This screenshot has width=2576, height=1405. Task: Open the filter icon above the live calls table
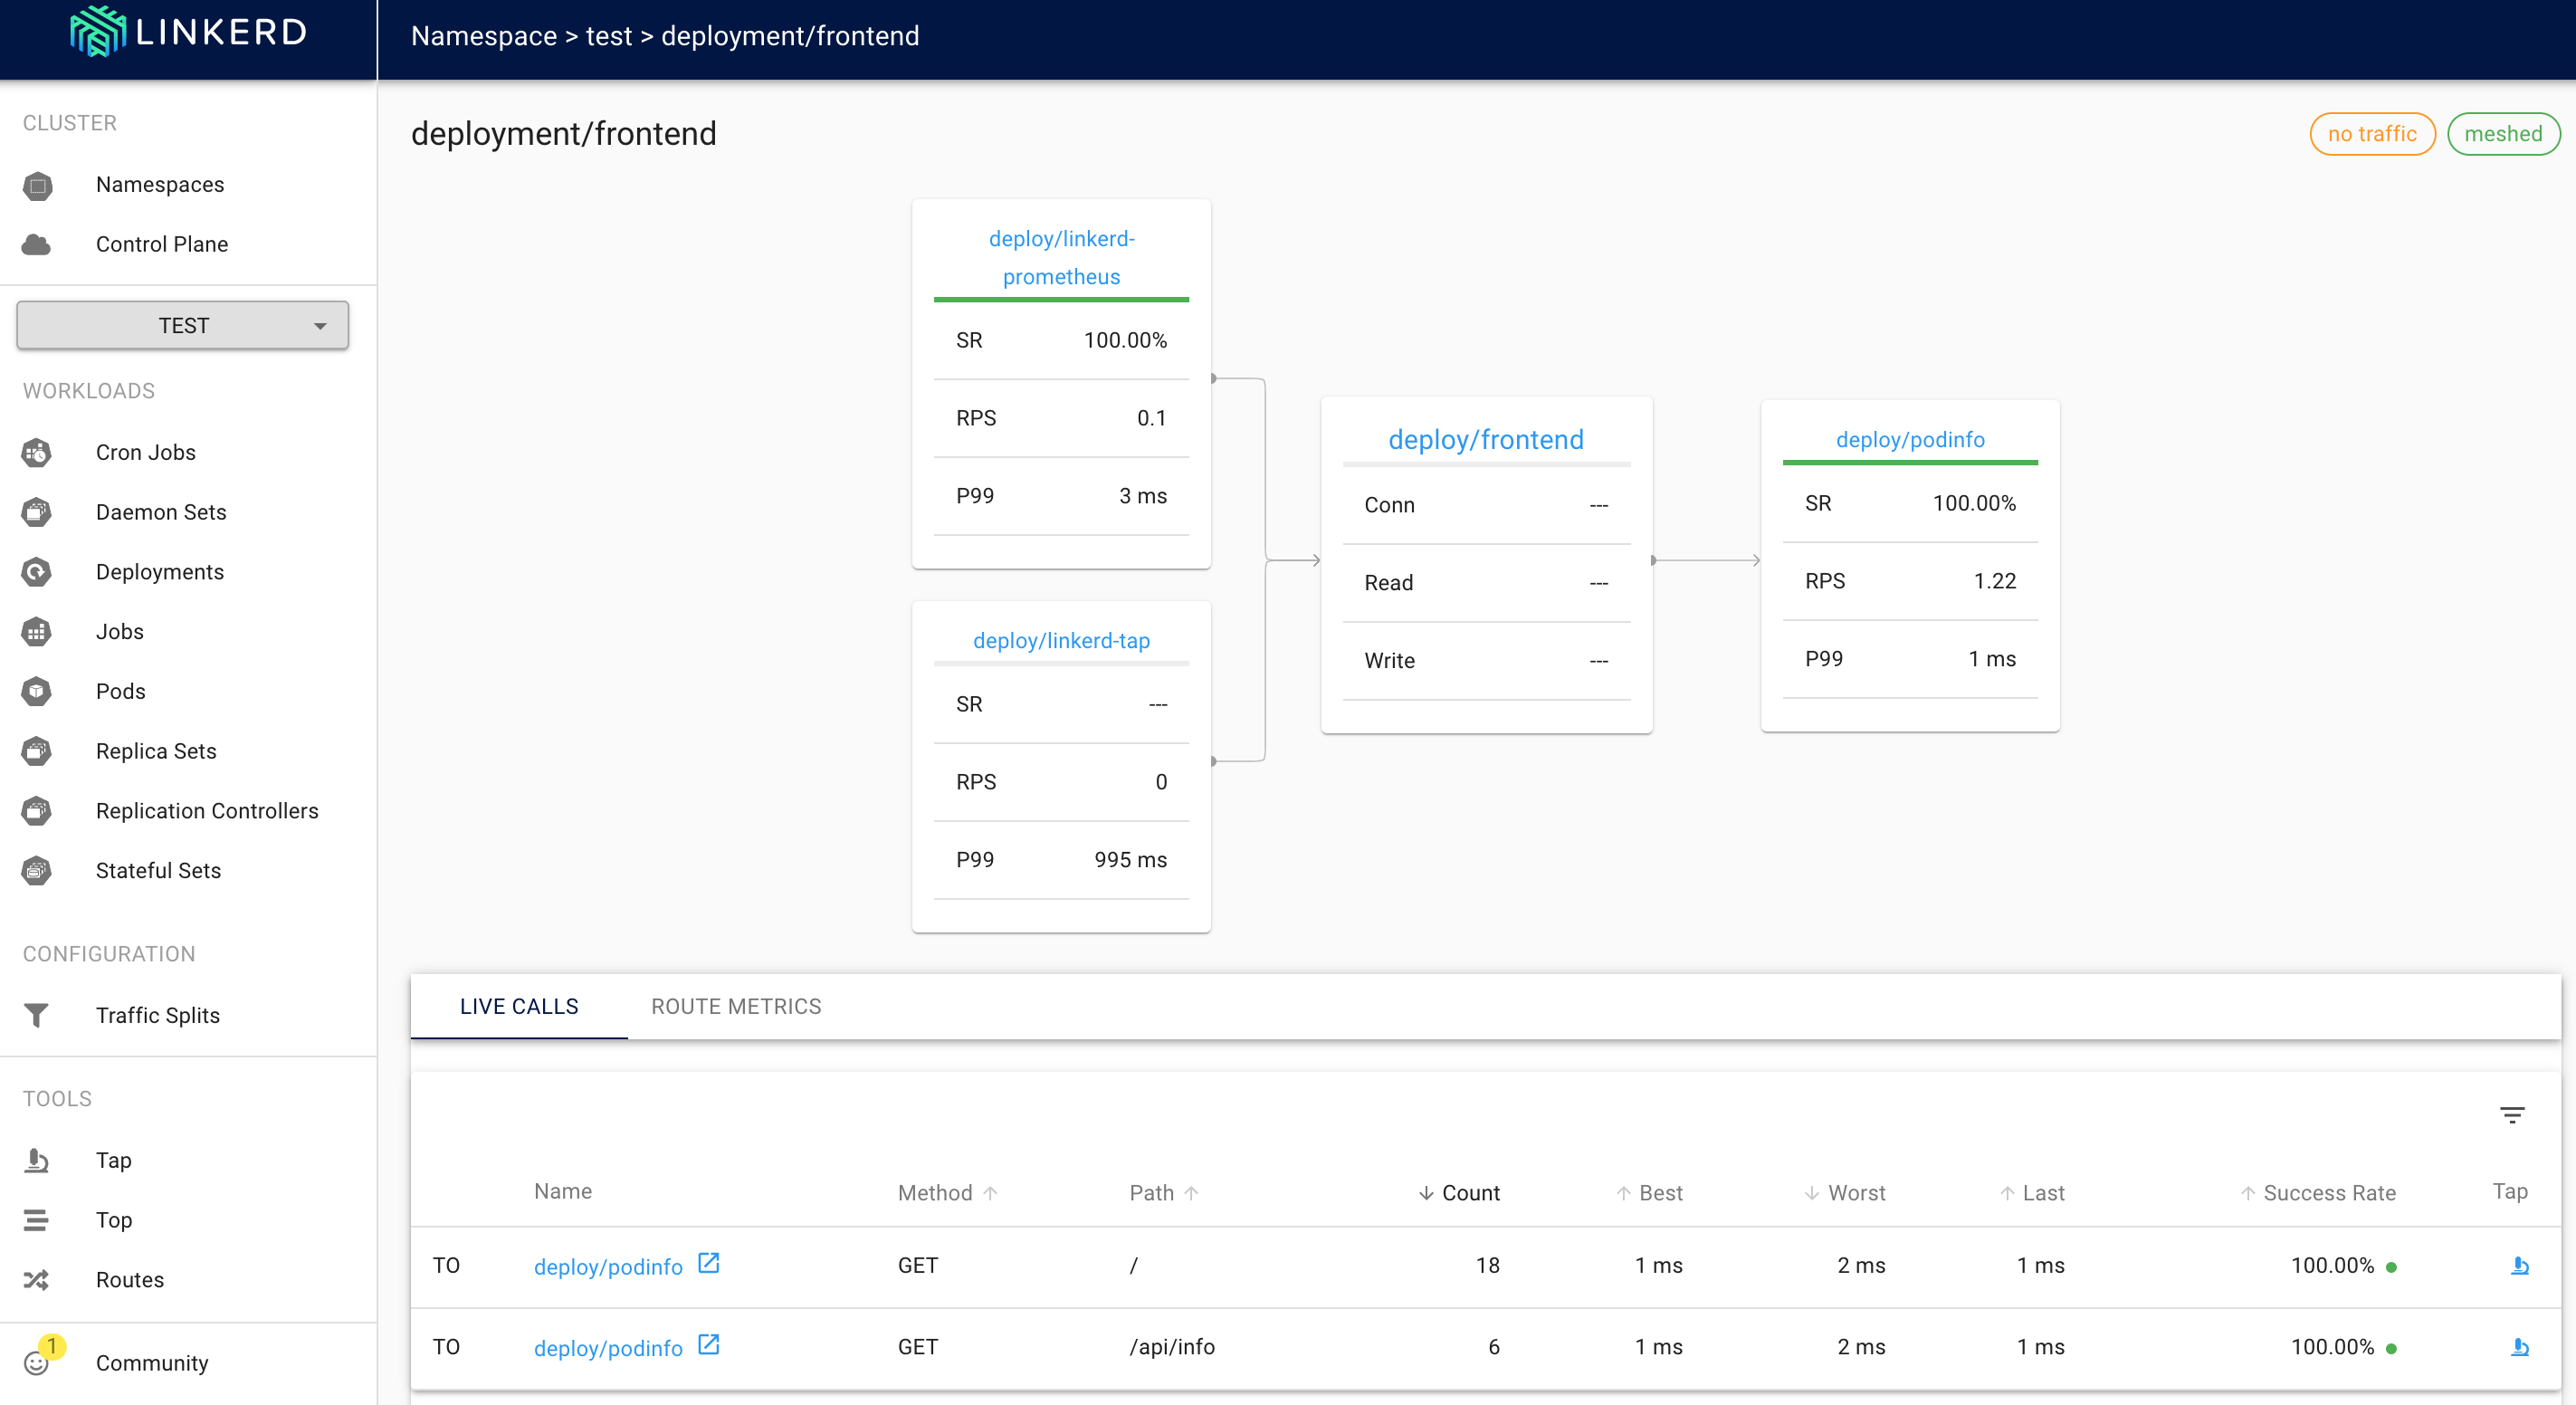(2512, 1114)
